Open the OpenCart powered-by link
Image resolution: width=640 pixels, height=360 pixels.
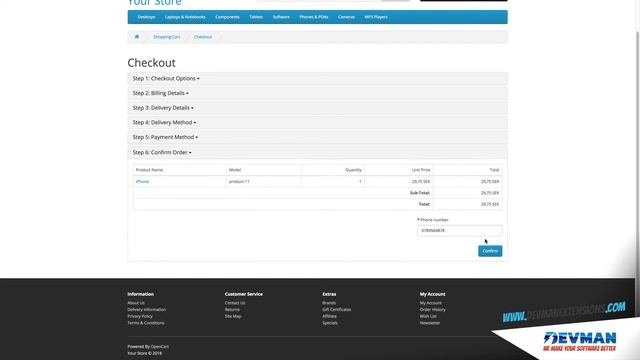click(x=160, y=347)
